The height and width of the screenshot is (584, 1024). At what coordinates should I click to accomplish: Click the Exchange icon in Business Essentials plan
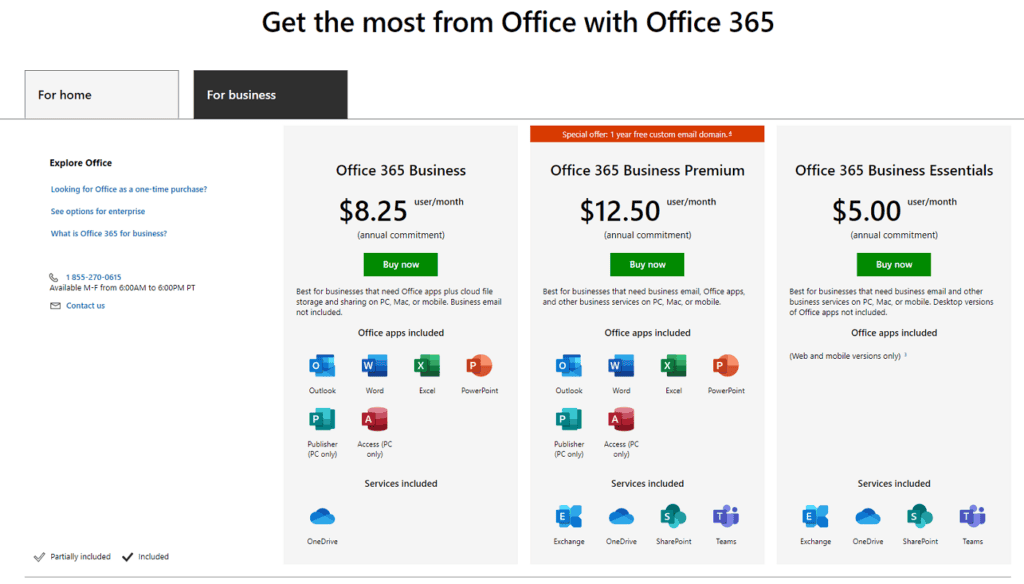(816, 517)
